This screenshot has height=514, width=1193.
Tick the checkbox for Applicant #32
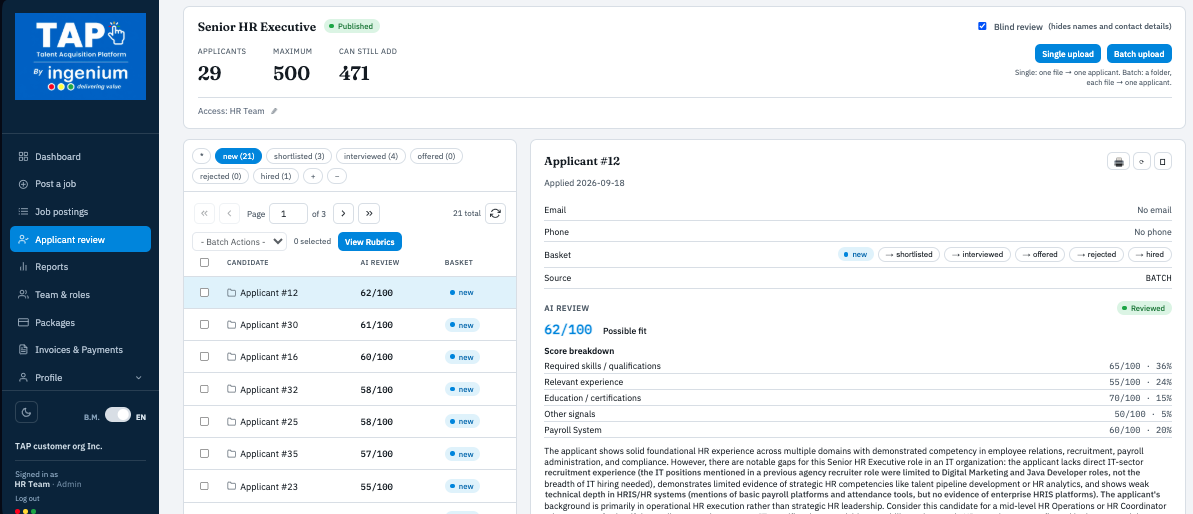(x=204, y=389)
